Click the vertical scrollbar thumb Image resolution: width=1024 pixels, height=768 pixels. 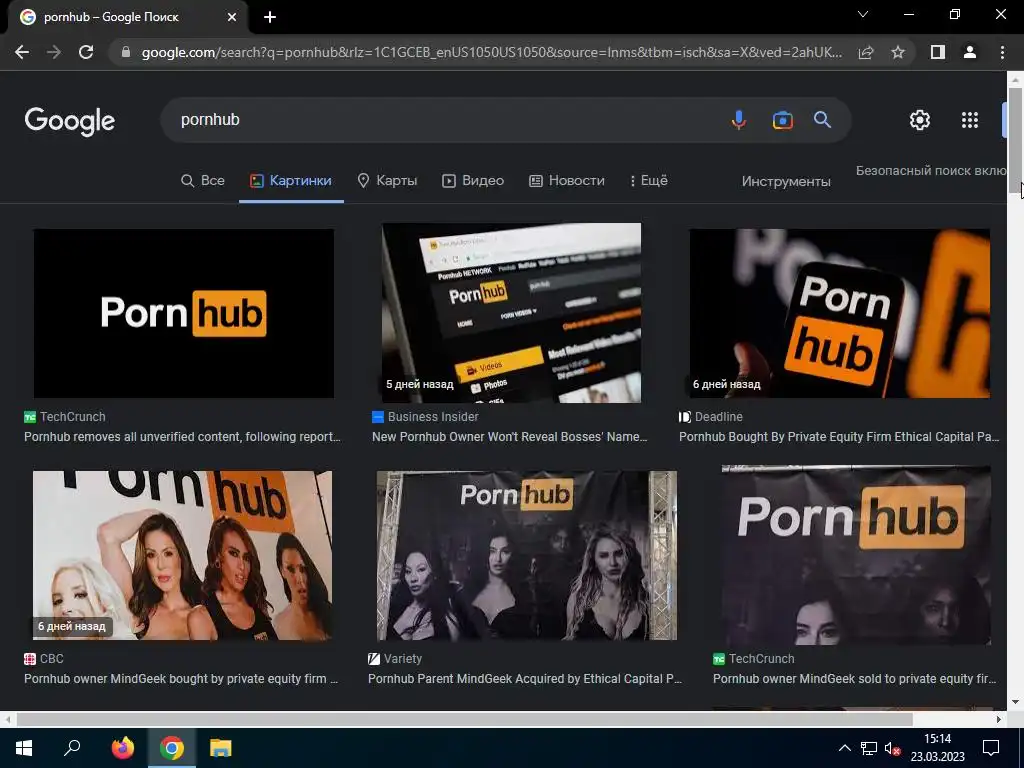point(1015,140)
